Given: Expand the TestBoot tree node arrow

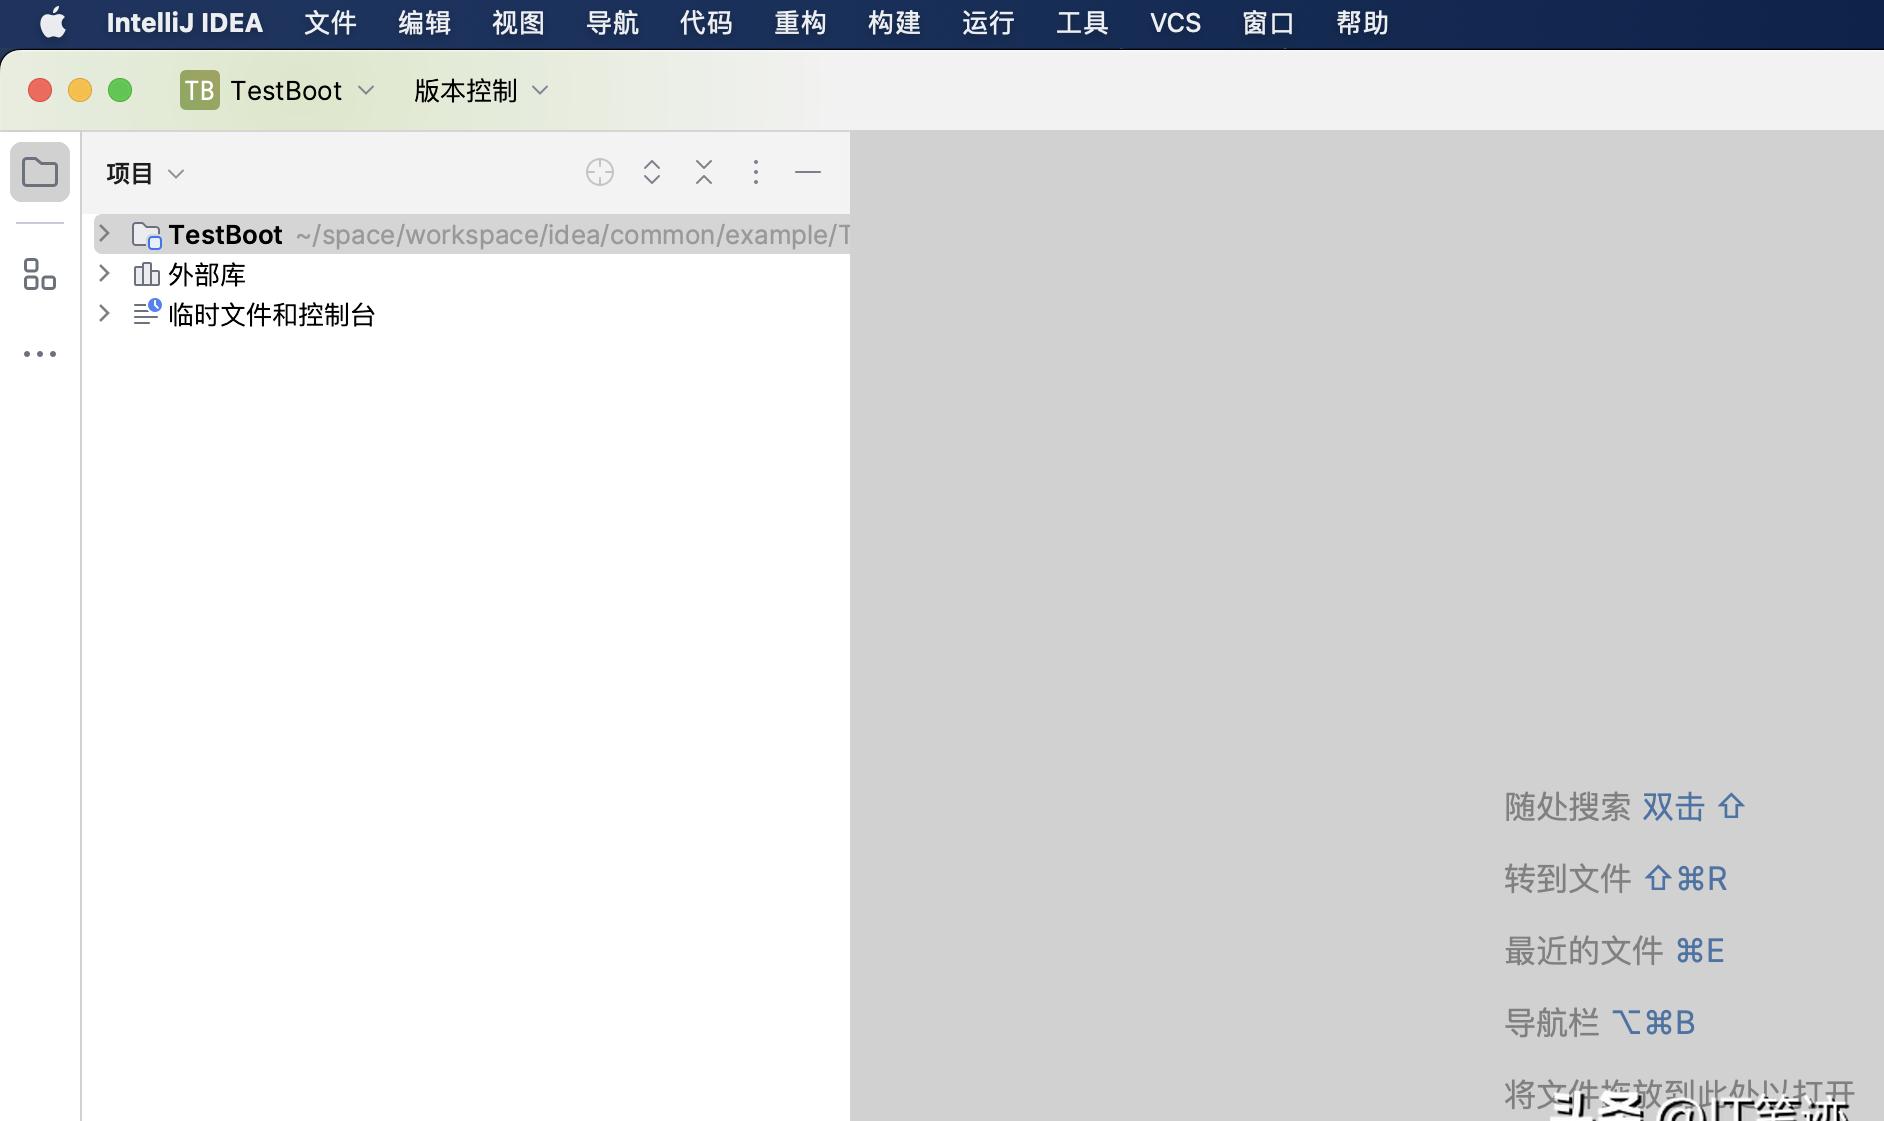Looking at the screenshot, I should (104, 234).
